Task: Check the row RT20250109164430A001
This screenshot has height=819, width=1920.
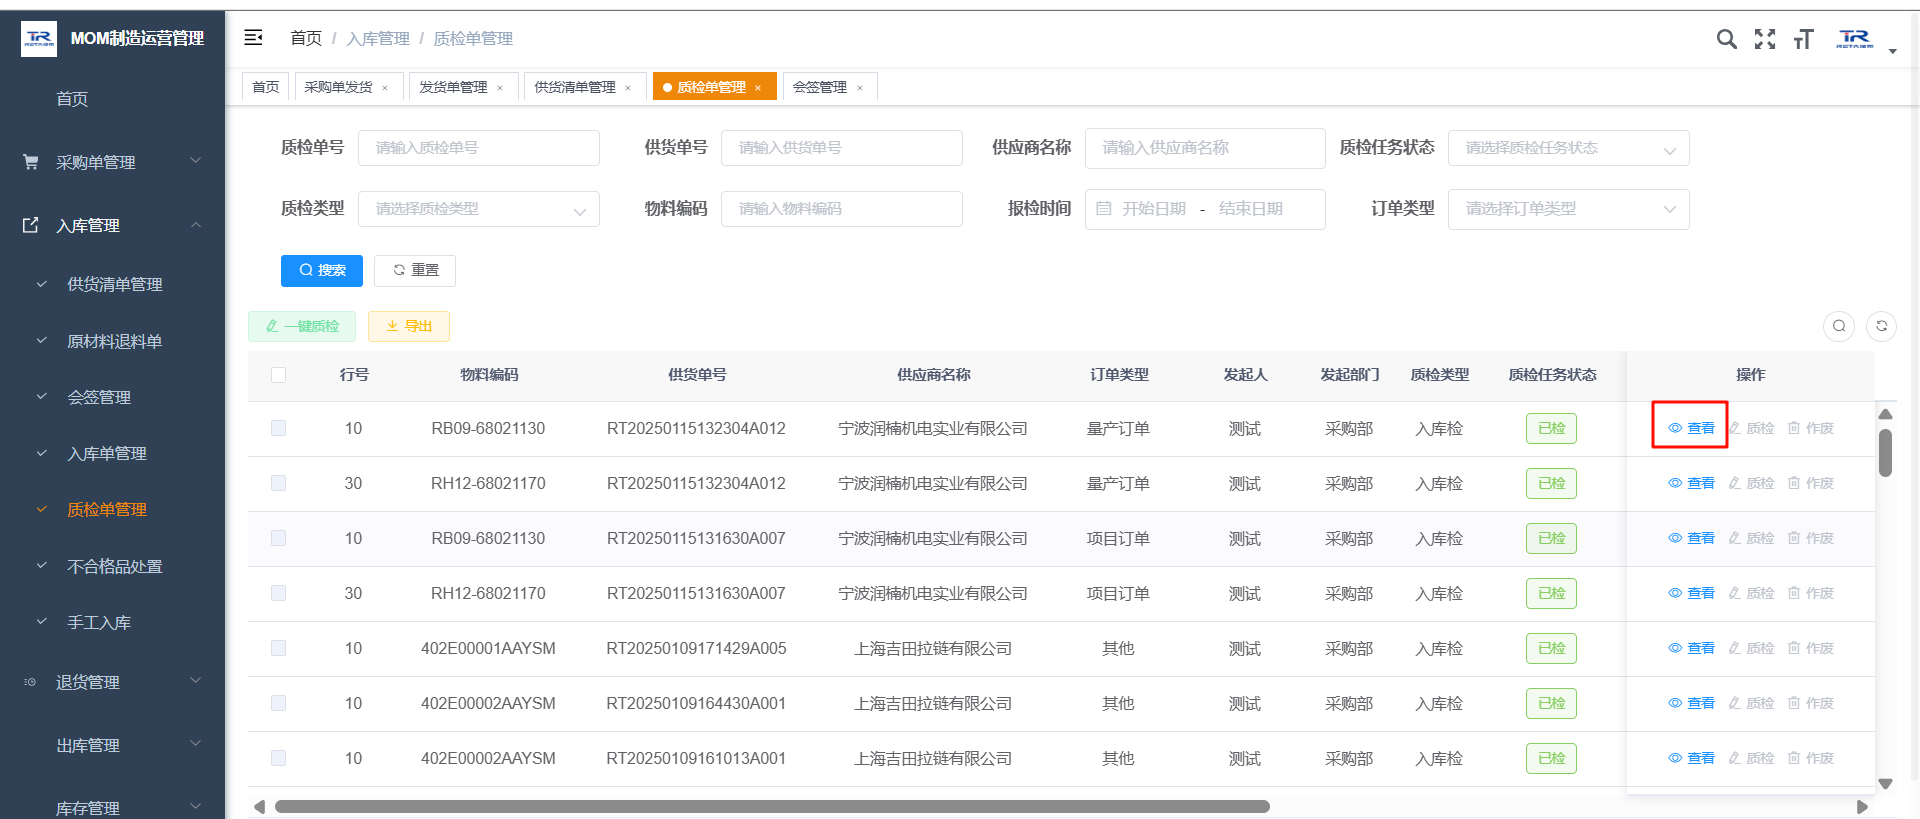Action: [x=278, y=703]
